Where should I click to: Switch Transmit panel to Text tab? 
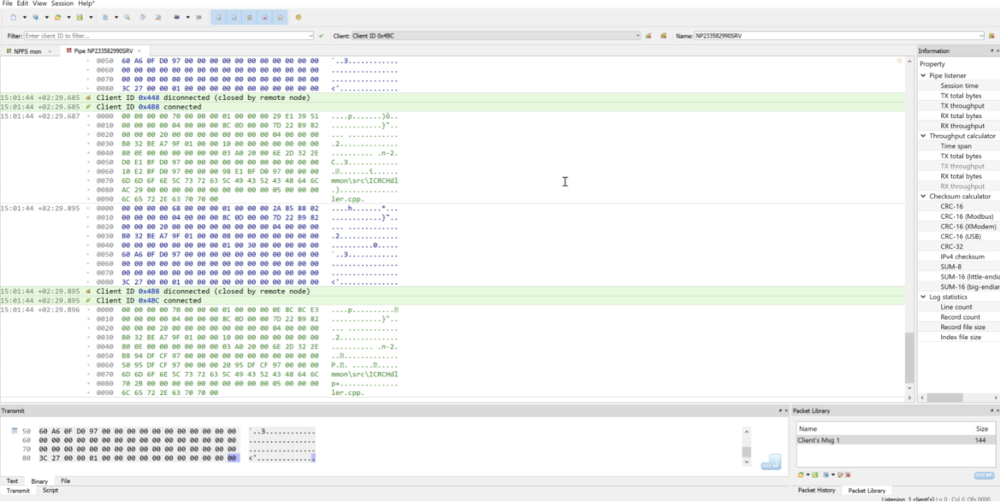12,481
